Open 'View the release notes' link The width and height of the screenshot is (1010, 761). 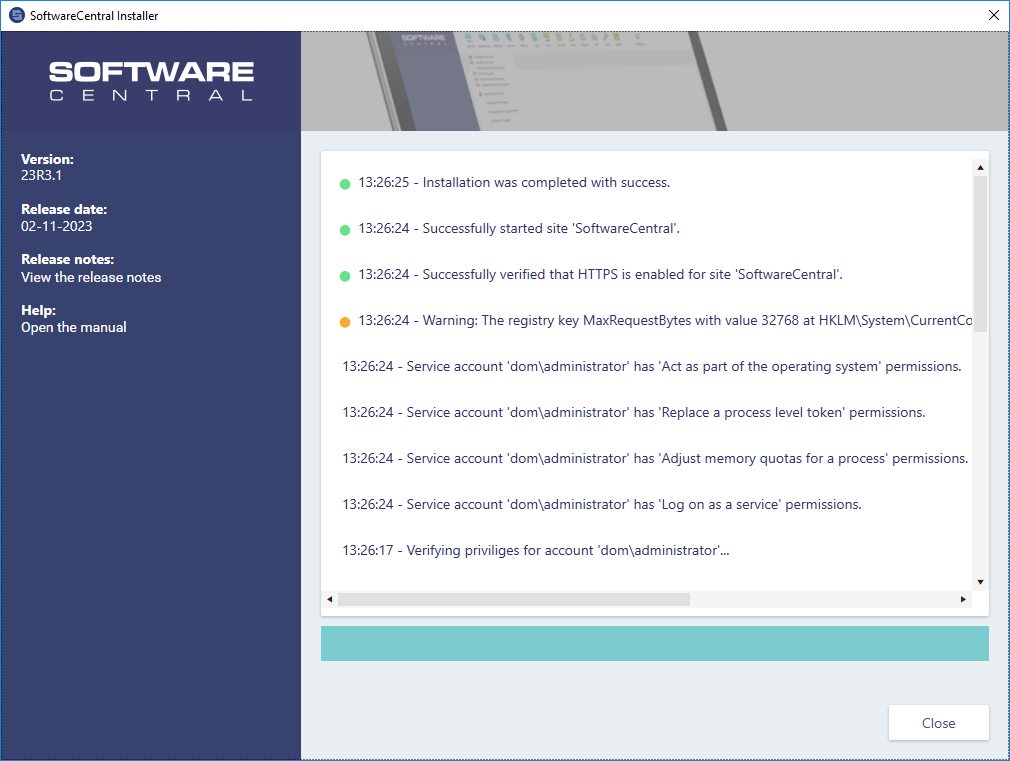click(91, 277)
